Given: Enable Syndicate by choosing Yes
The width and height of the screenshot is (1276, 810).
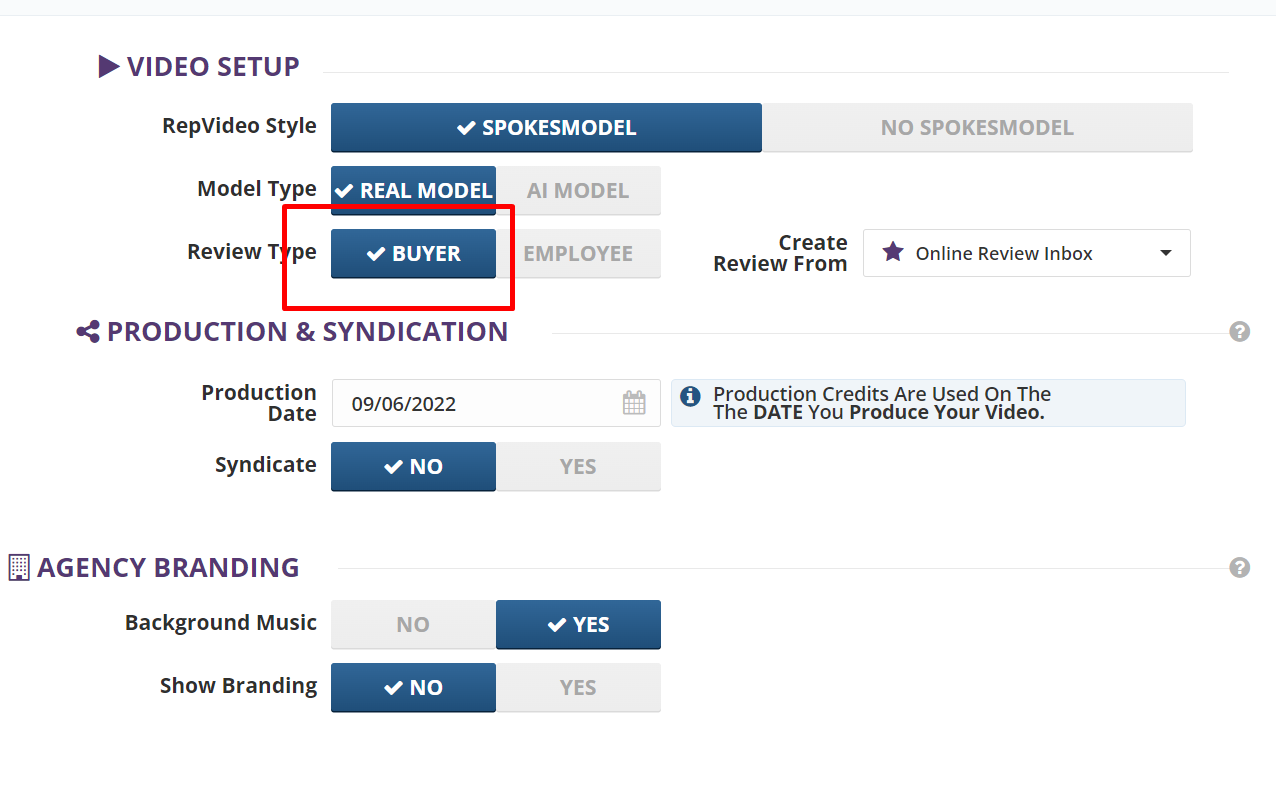Looking at the screenshot, I should pyautogui.click(x=578, y=467).
